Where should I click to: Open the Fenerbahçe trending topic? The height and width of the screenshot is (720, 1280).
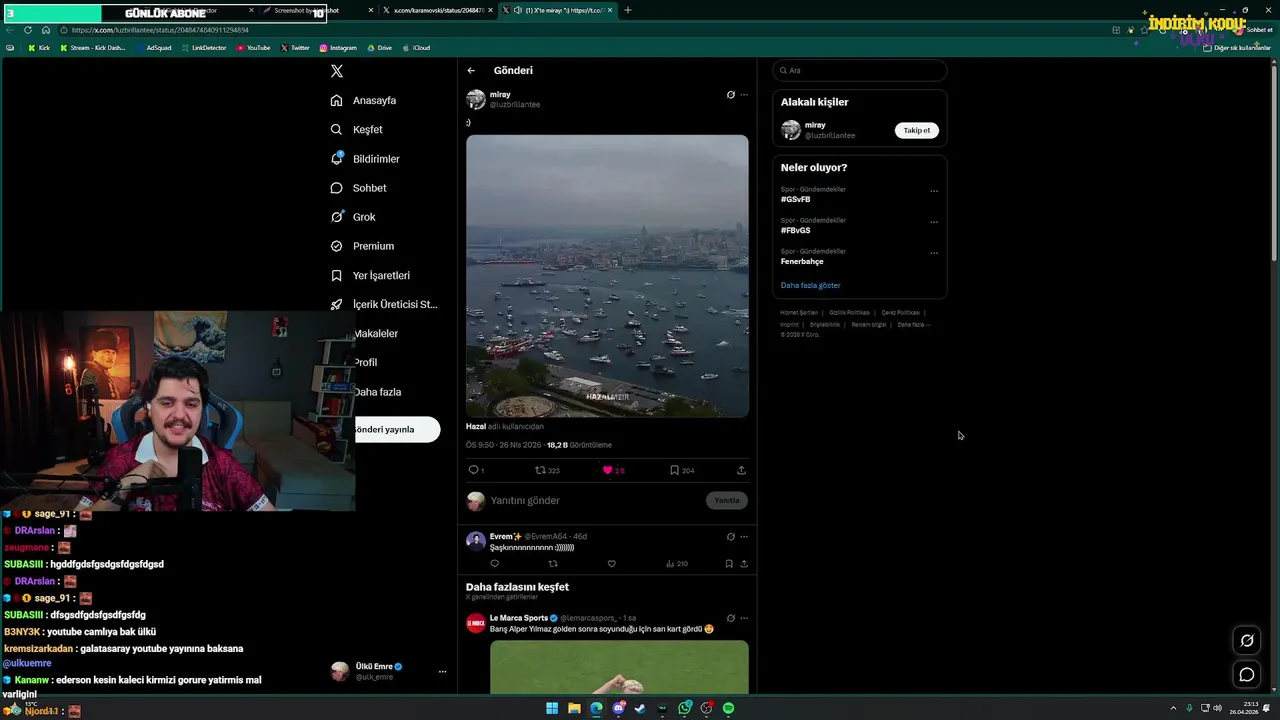(x=802, y=261)
